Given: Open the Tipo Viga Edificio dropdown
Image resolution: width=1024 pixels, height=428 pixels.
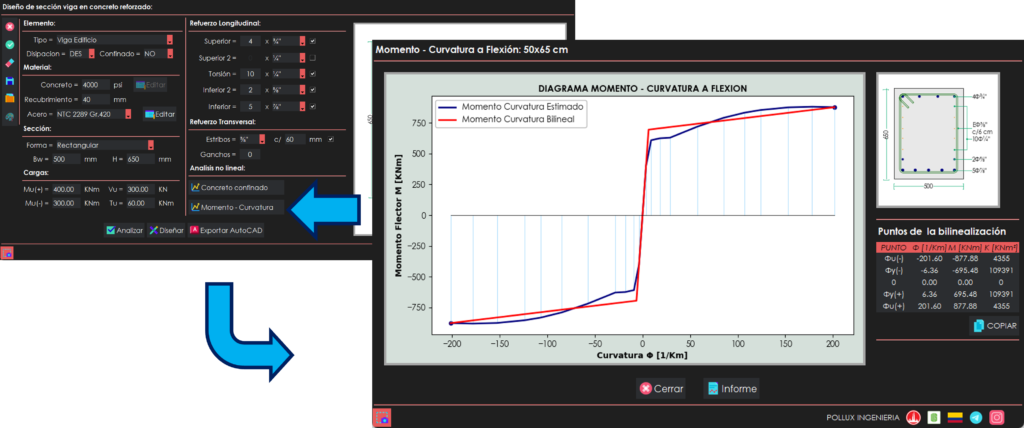Looking at the screenshot, I should pyautogui.click(x=170, y=40).
